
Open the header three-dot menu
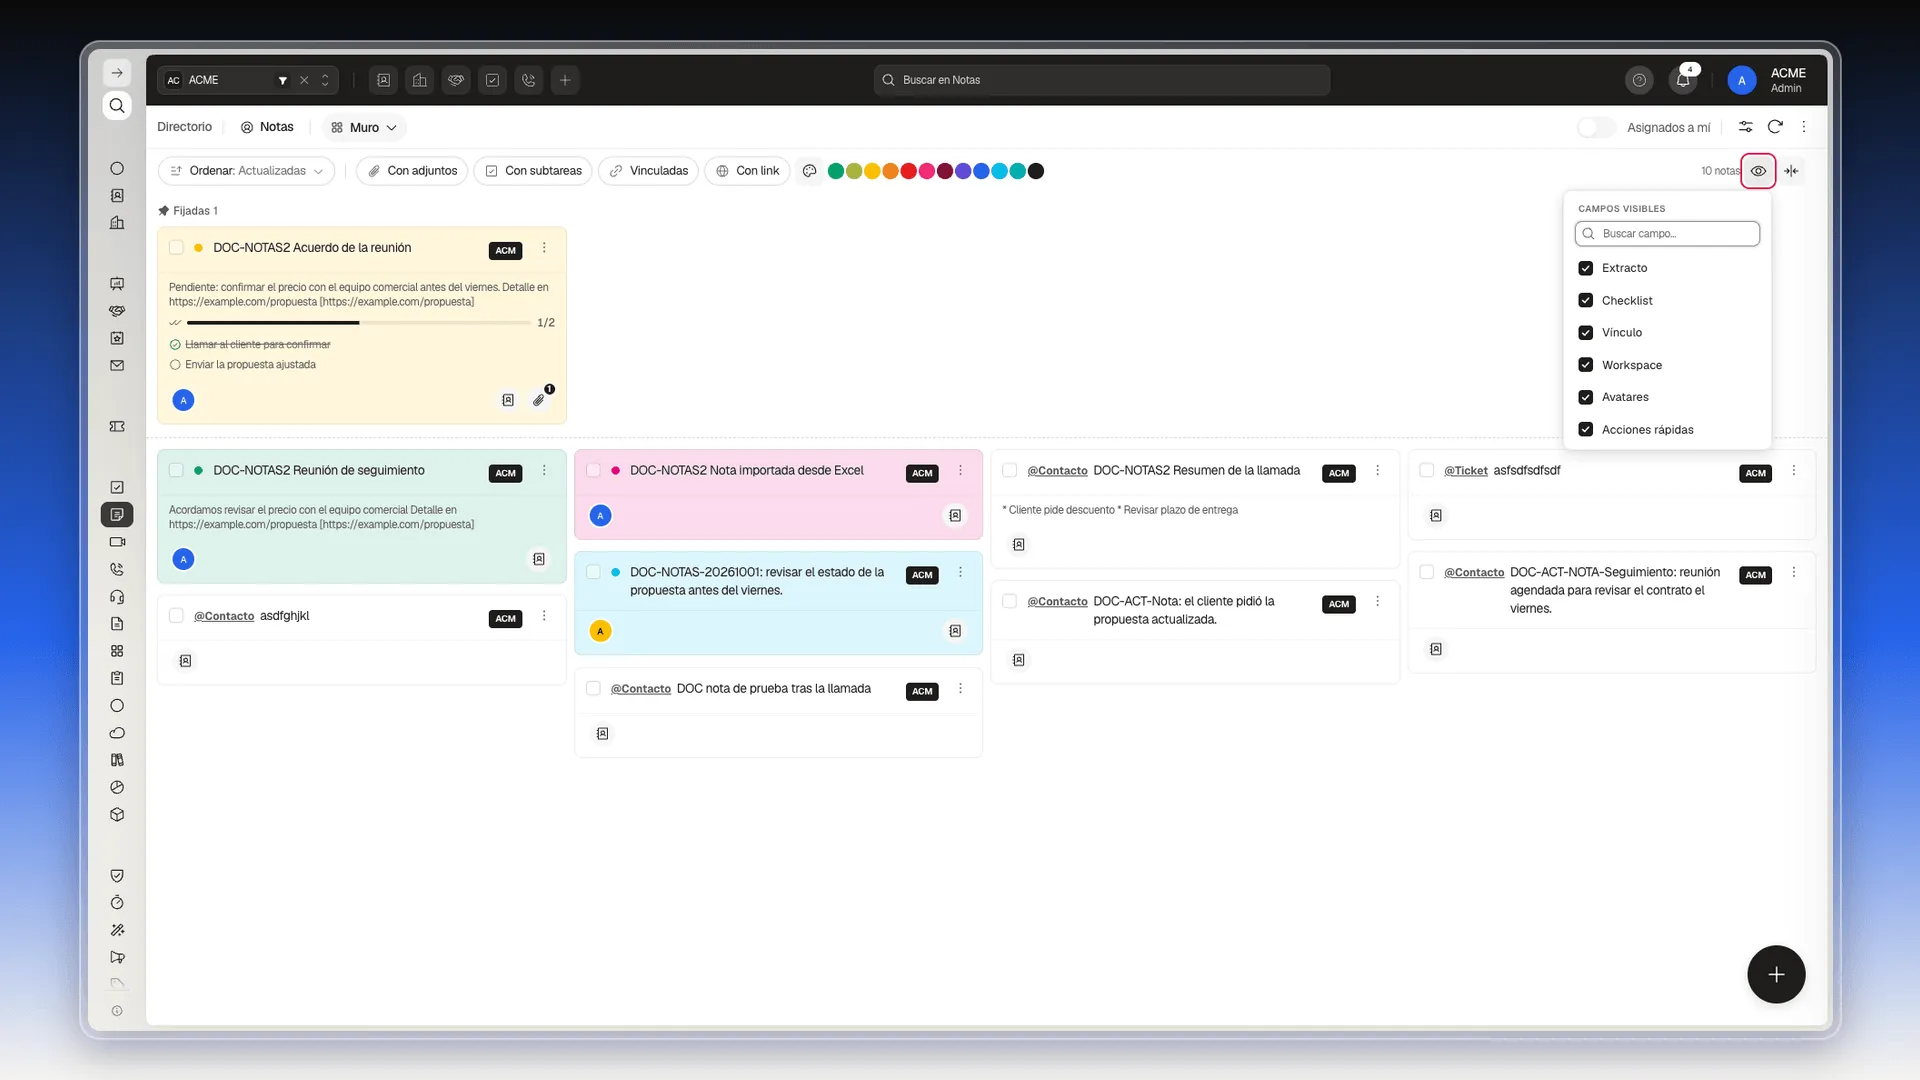pyautogui.click(x=1804, y=127)
